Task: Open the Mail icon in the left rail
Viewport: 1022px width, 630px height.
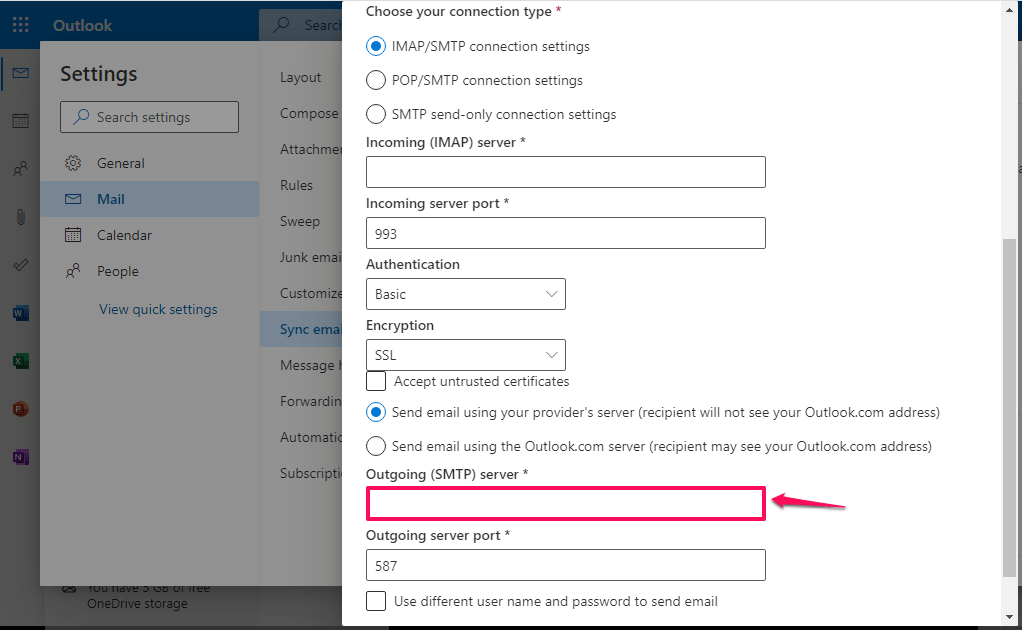Action: (x=20, y=72)
